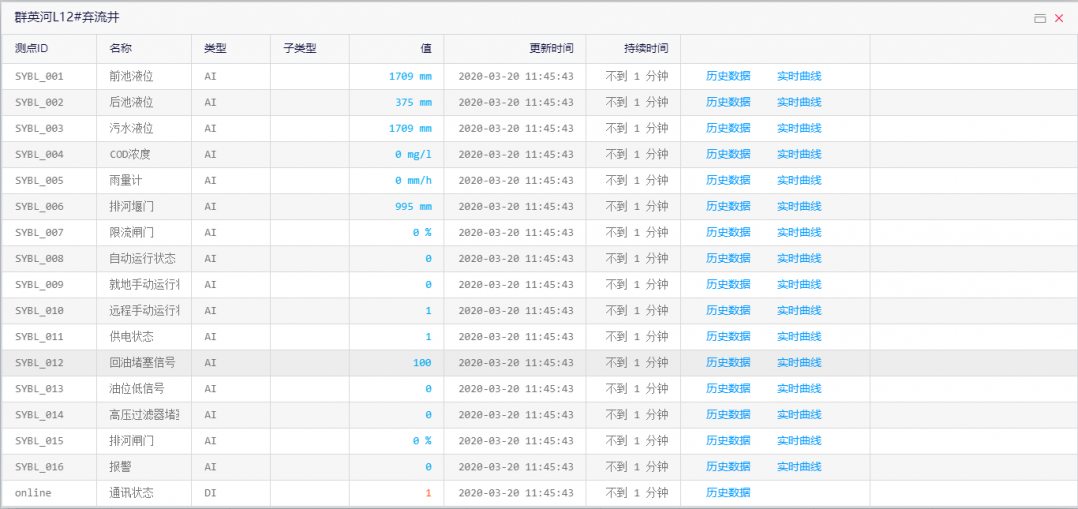Screen dimensions: 1078x509
Task: Open 实时曲线 for SYBL_008 自动运行状态
Action: 799,259
